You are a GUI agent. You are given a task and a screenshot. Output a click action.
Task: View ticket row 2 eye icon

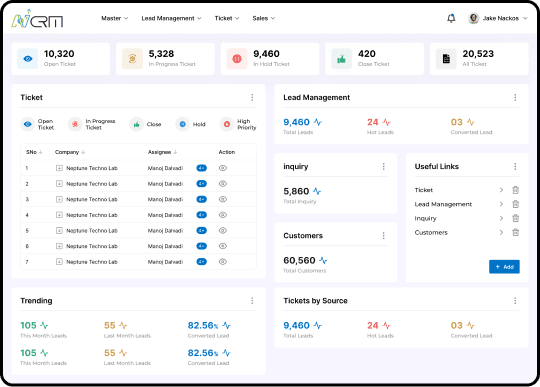(223, 184)
